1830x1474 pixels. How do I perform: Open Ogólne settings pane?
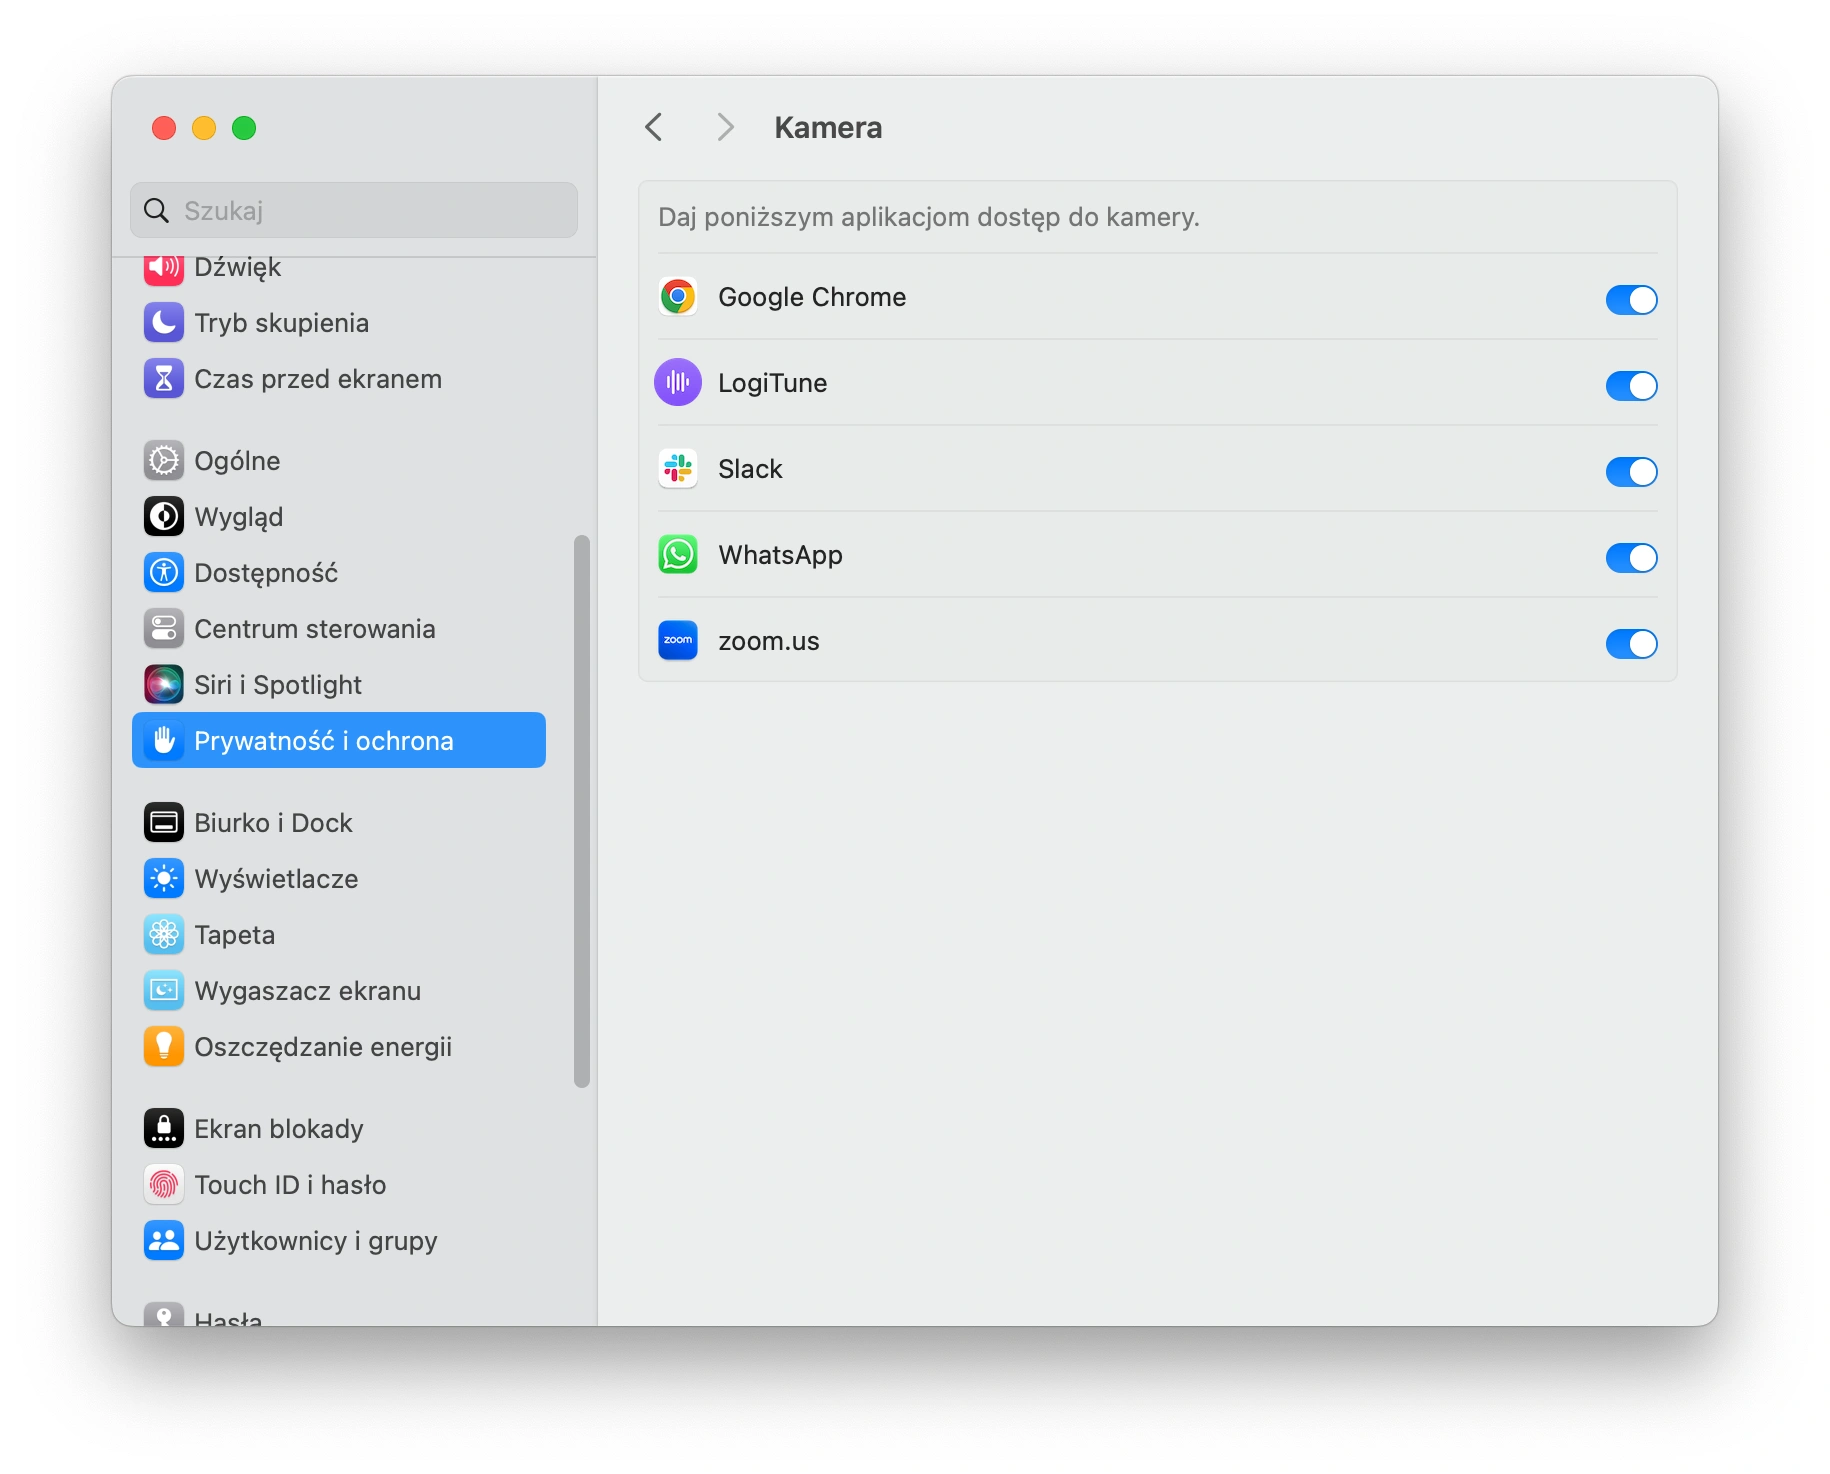(339, 461)
